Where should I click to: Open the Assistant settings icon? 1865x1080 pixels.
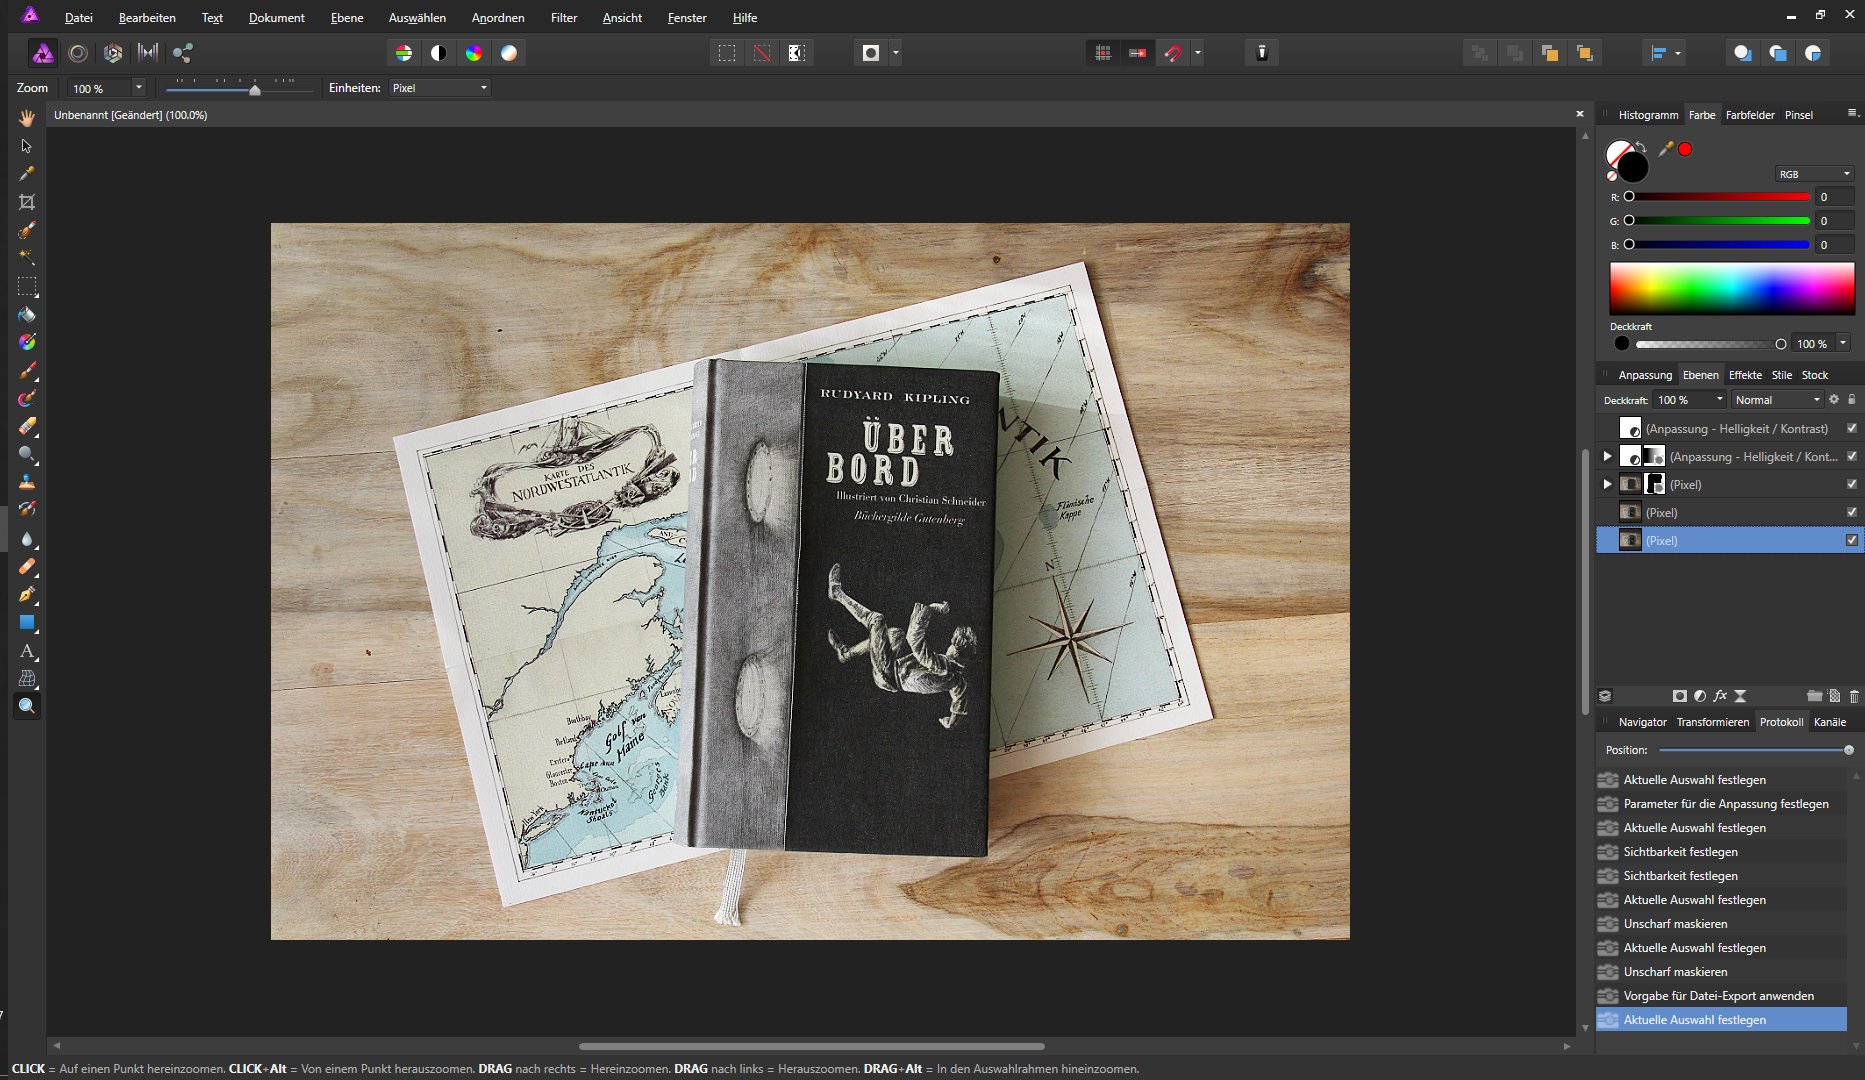point(1262,53)
